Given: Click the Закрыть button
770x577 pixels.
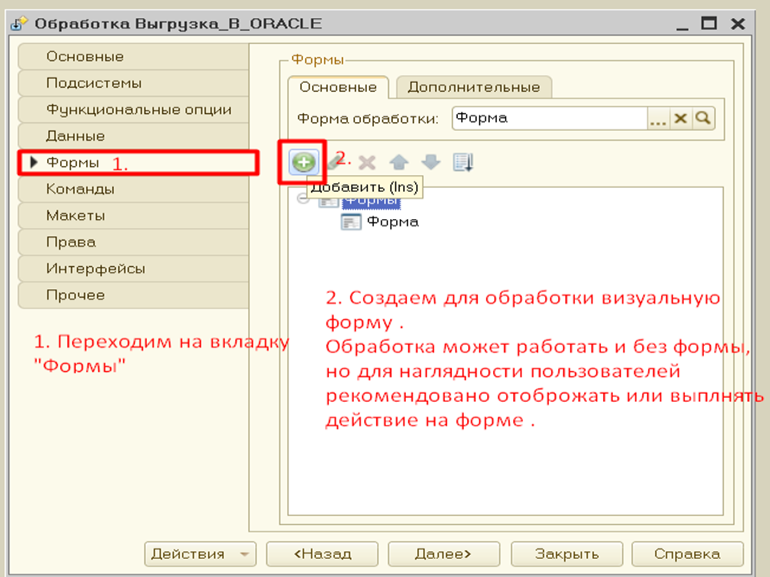Looking at the screenshot, I should pyautogui.click(x=567, y=554).
